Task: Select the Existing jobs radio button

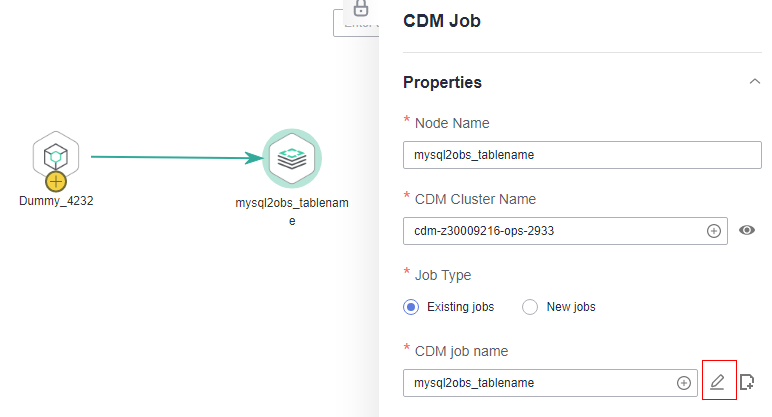Action: [x=411, y=307]
